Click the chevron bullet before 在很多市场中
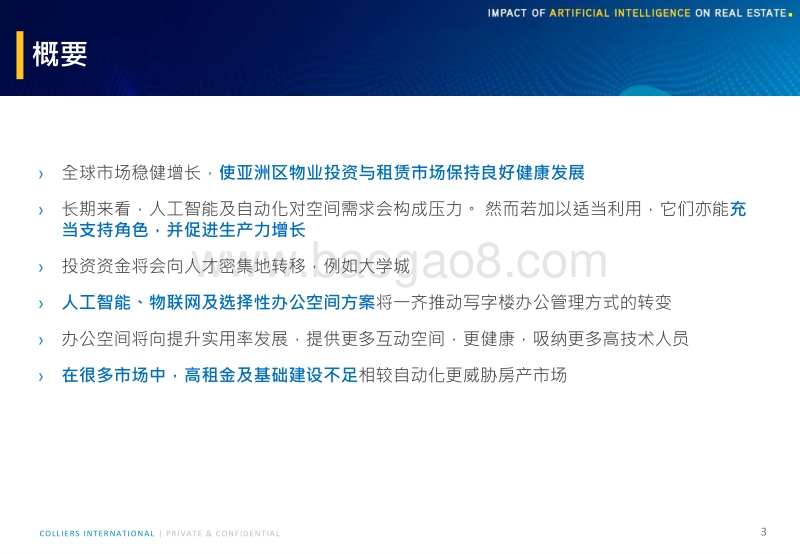Image resolution: width=800 pixels, height=554 pixels. point(41,376)
